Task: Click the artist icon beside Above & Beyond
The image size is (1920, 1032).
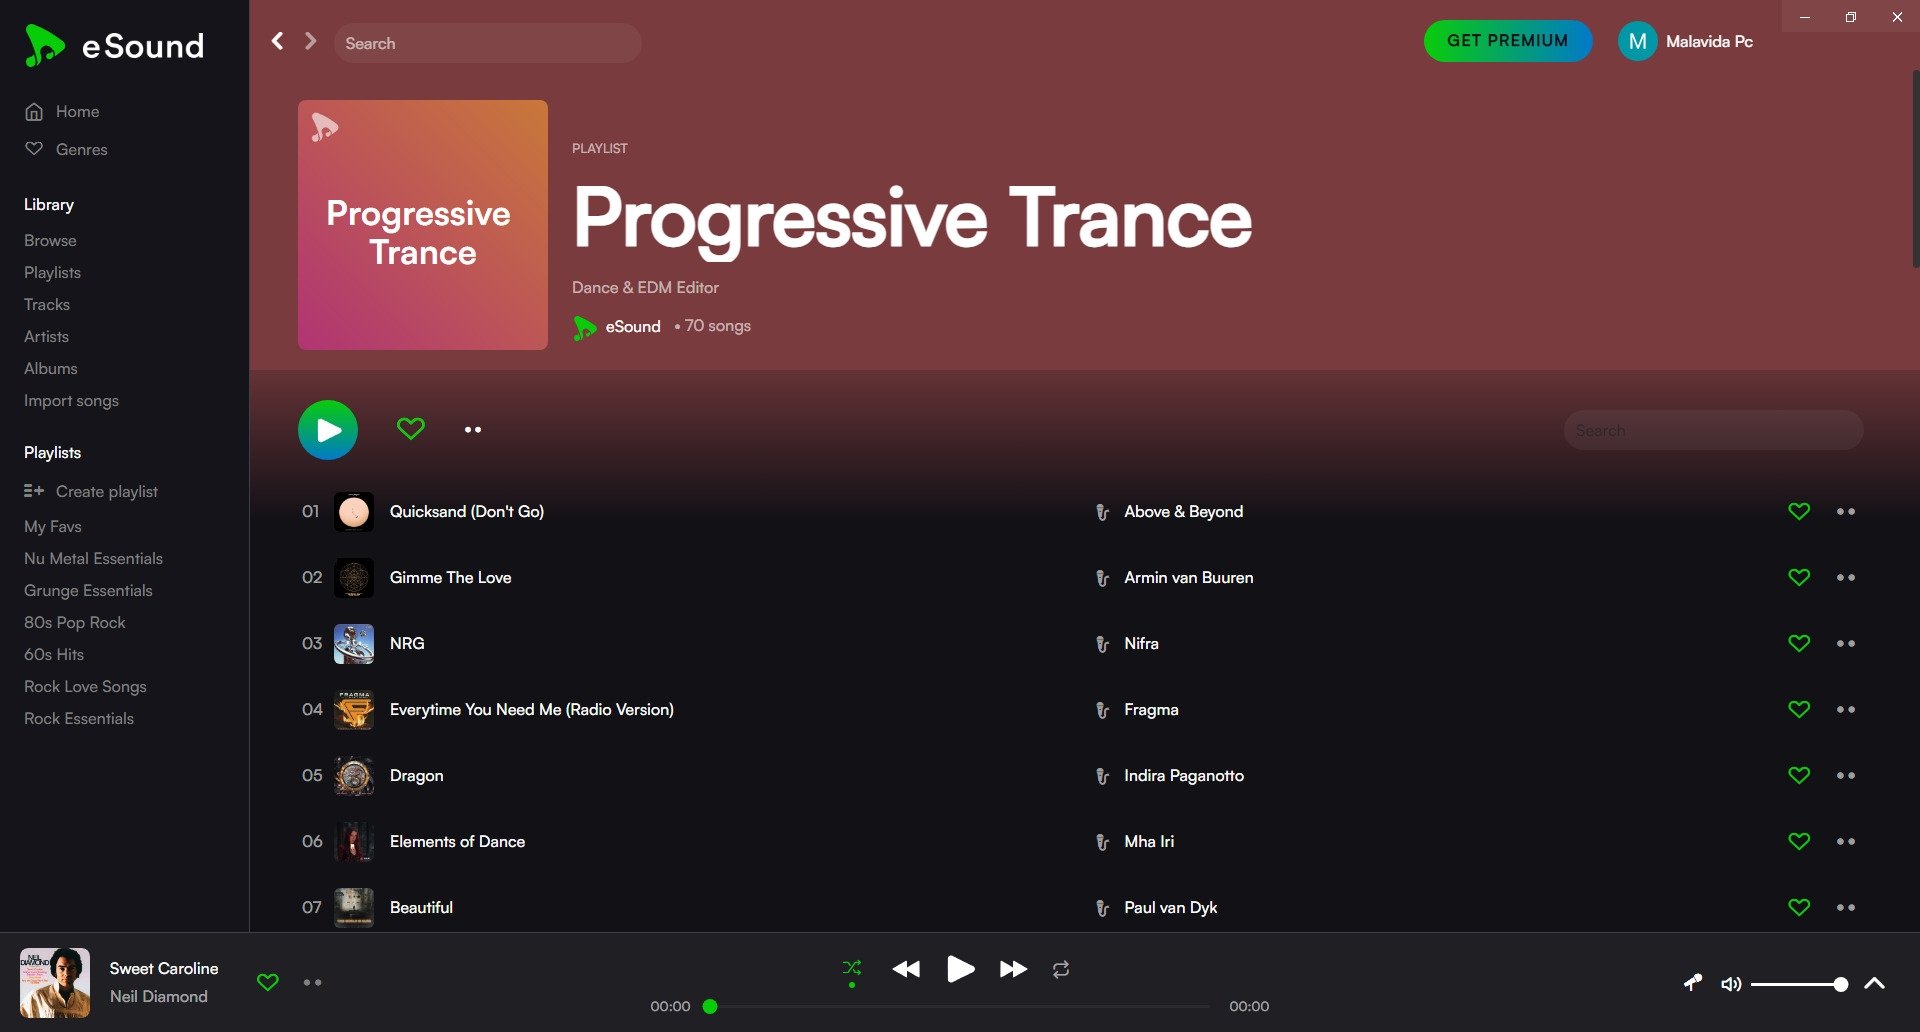Action: point(1102,512)
